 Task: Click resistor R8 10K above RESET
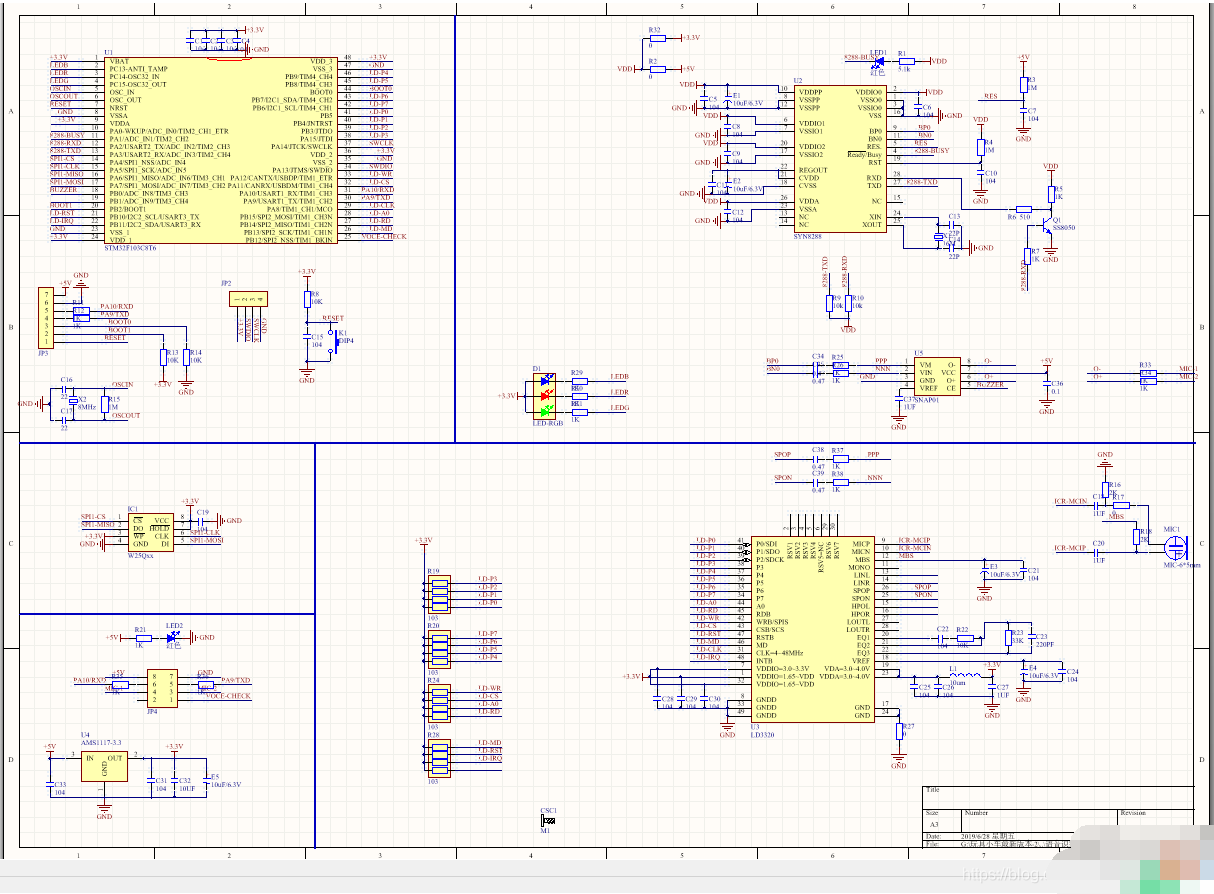pyautogui.click(x=306, y=299)
